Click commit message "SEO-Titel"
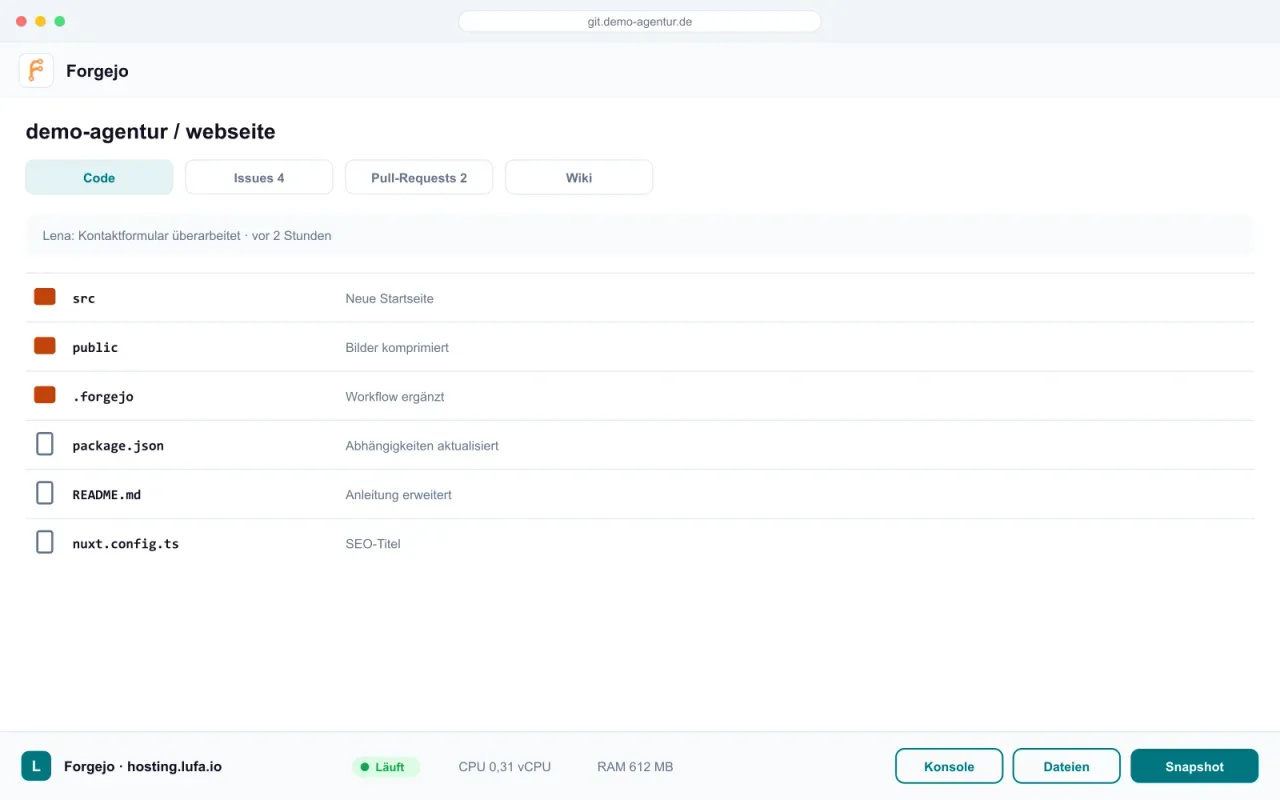1280x800 pixels. (373, 543)
